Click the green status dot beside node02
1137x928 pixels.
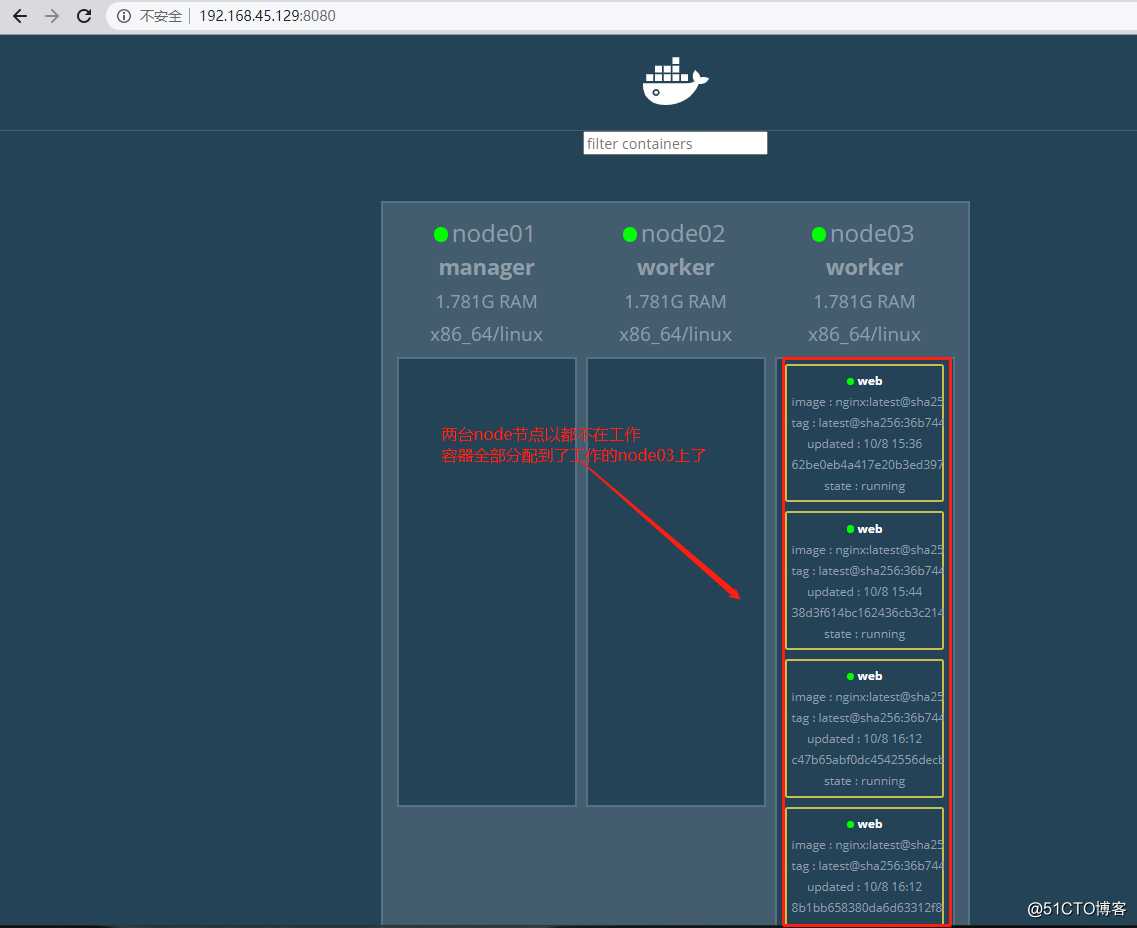pos(630,234)
